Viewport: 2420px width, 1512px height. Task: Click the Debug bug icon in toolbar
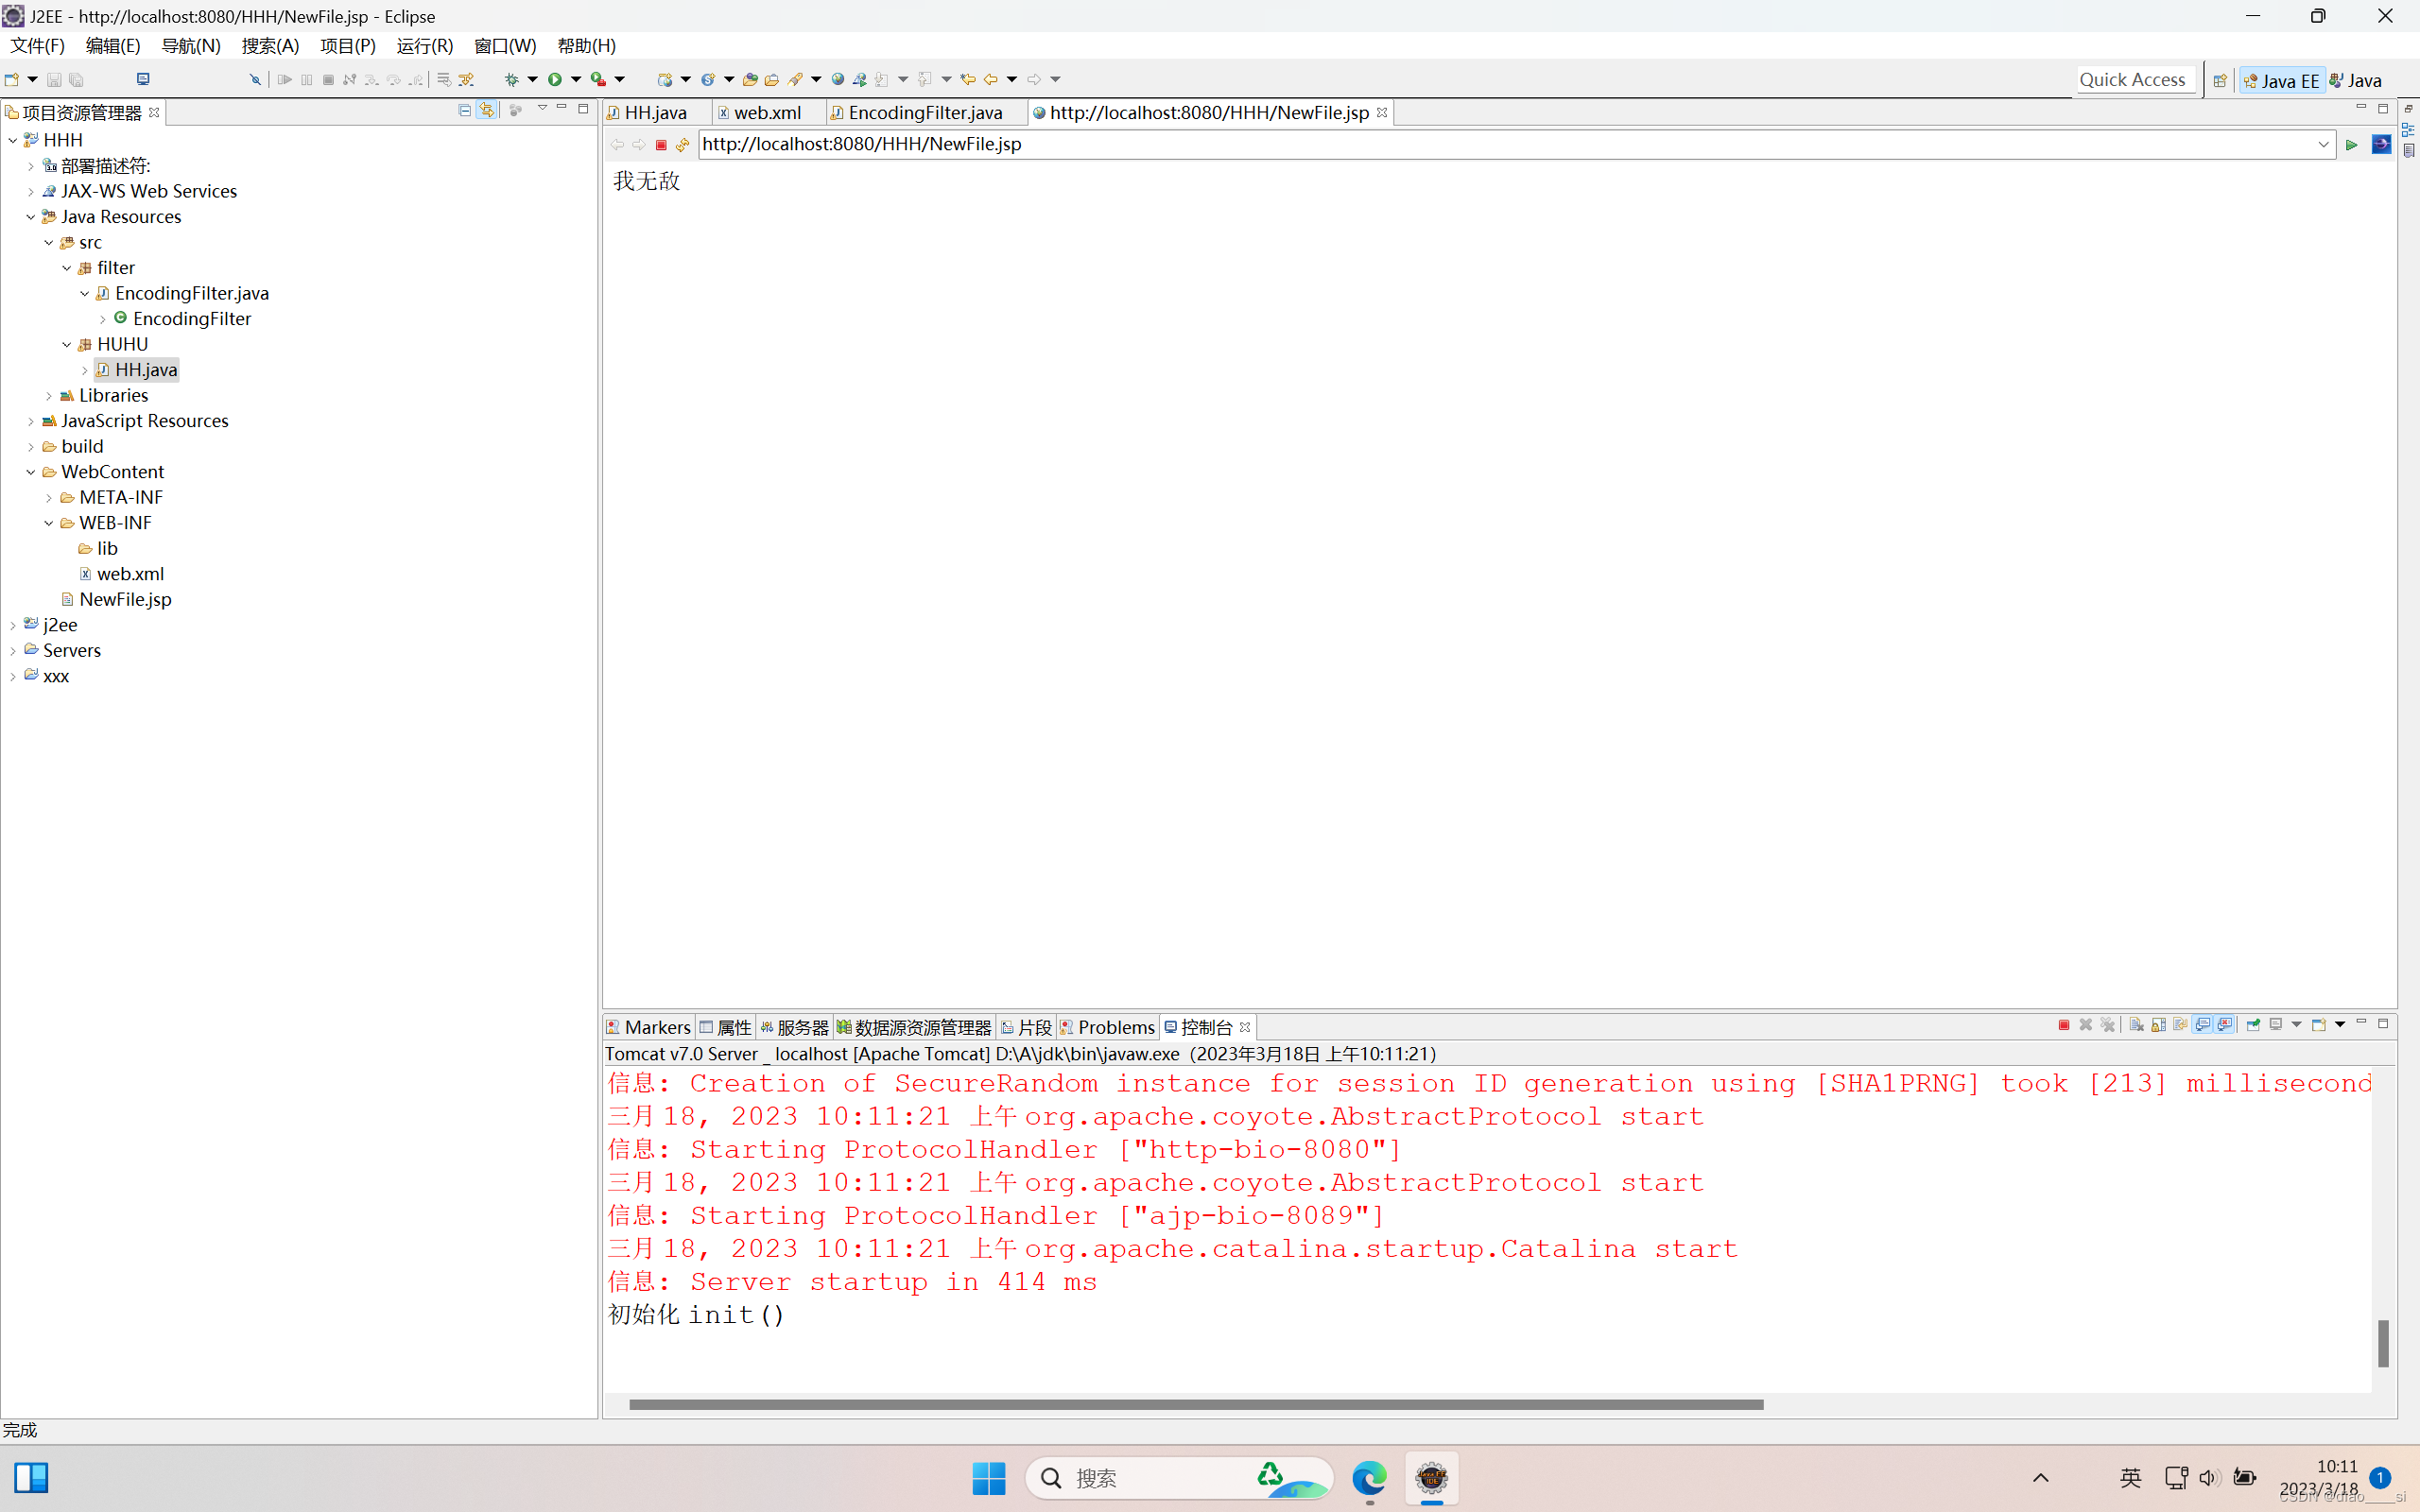point(511,79)
